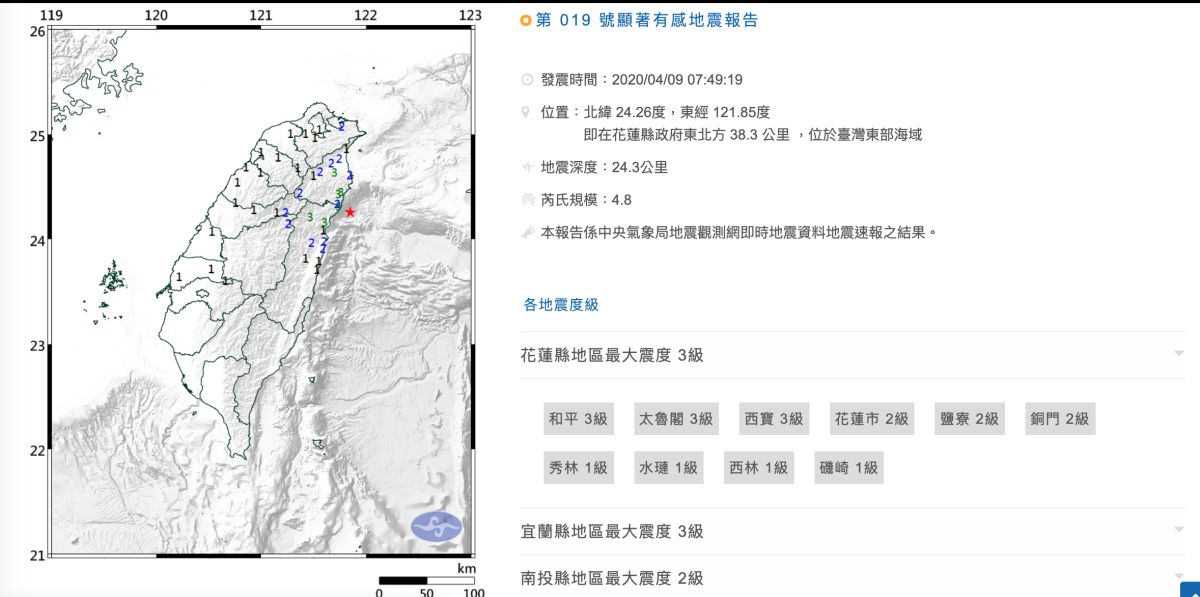Expand the 南投縣地區最大震度 2級 section
1200x597 pixels.
[x=1179, y=577]
